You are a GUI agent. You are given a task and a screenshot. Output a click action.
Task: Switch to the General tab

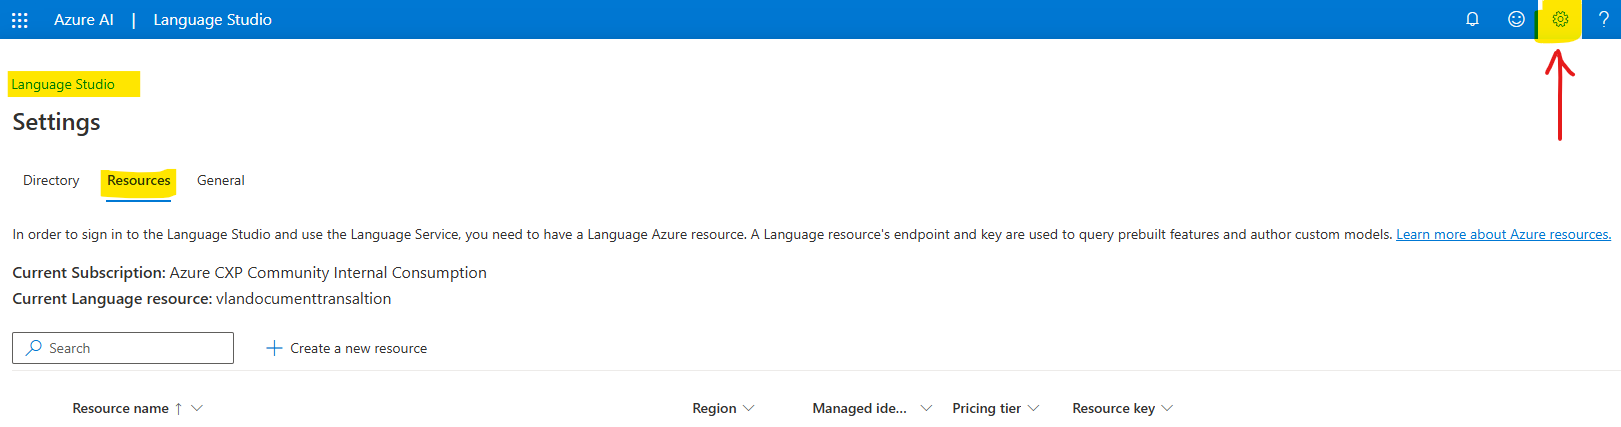221,181
